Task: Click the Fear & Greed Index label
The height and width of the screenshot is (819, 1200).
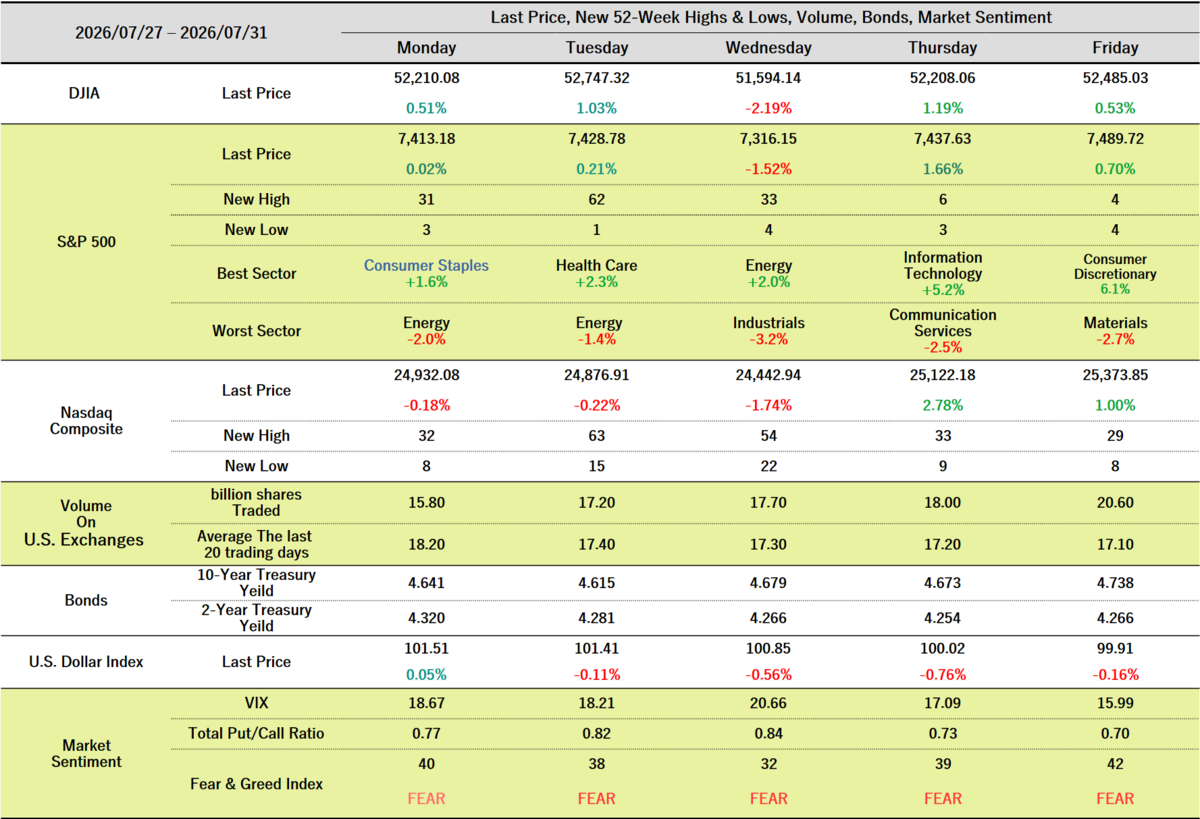Action: 256,784
